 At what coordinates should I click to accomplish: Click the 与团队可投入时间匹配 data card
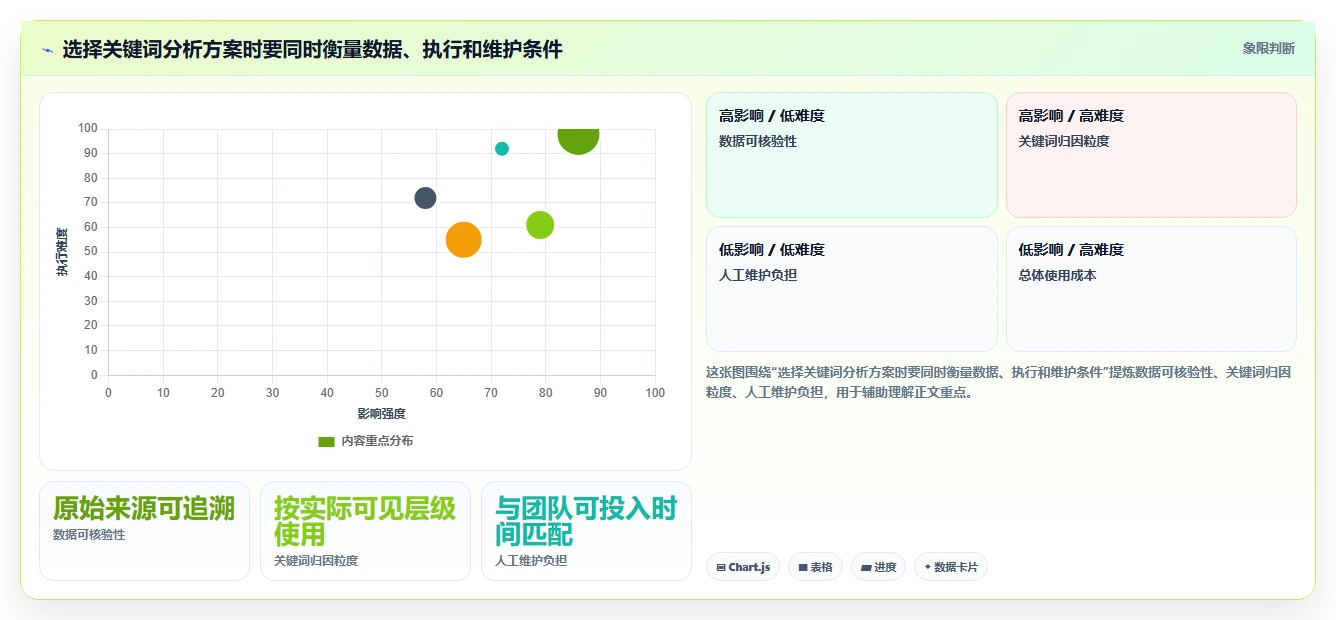[x=586, y=531]
